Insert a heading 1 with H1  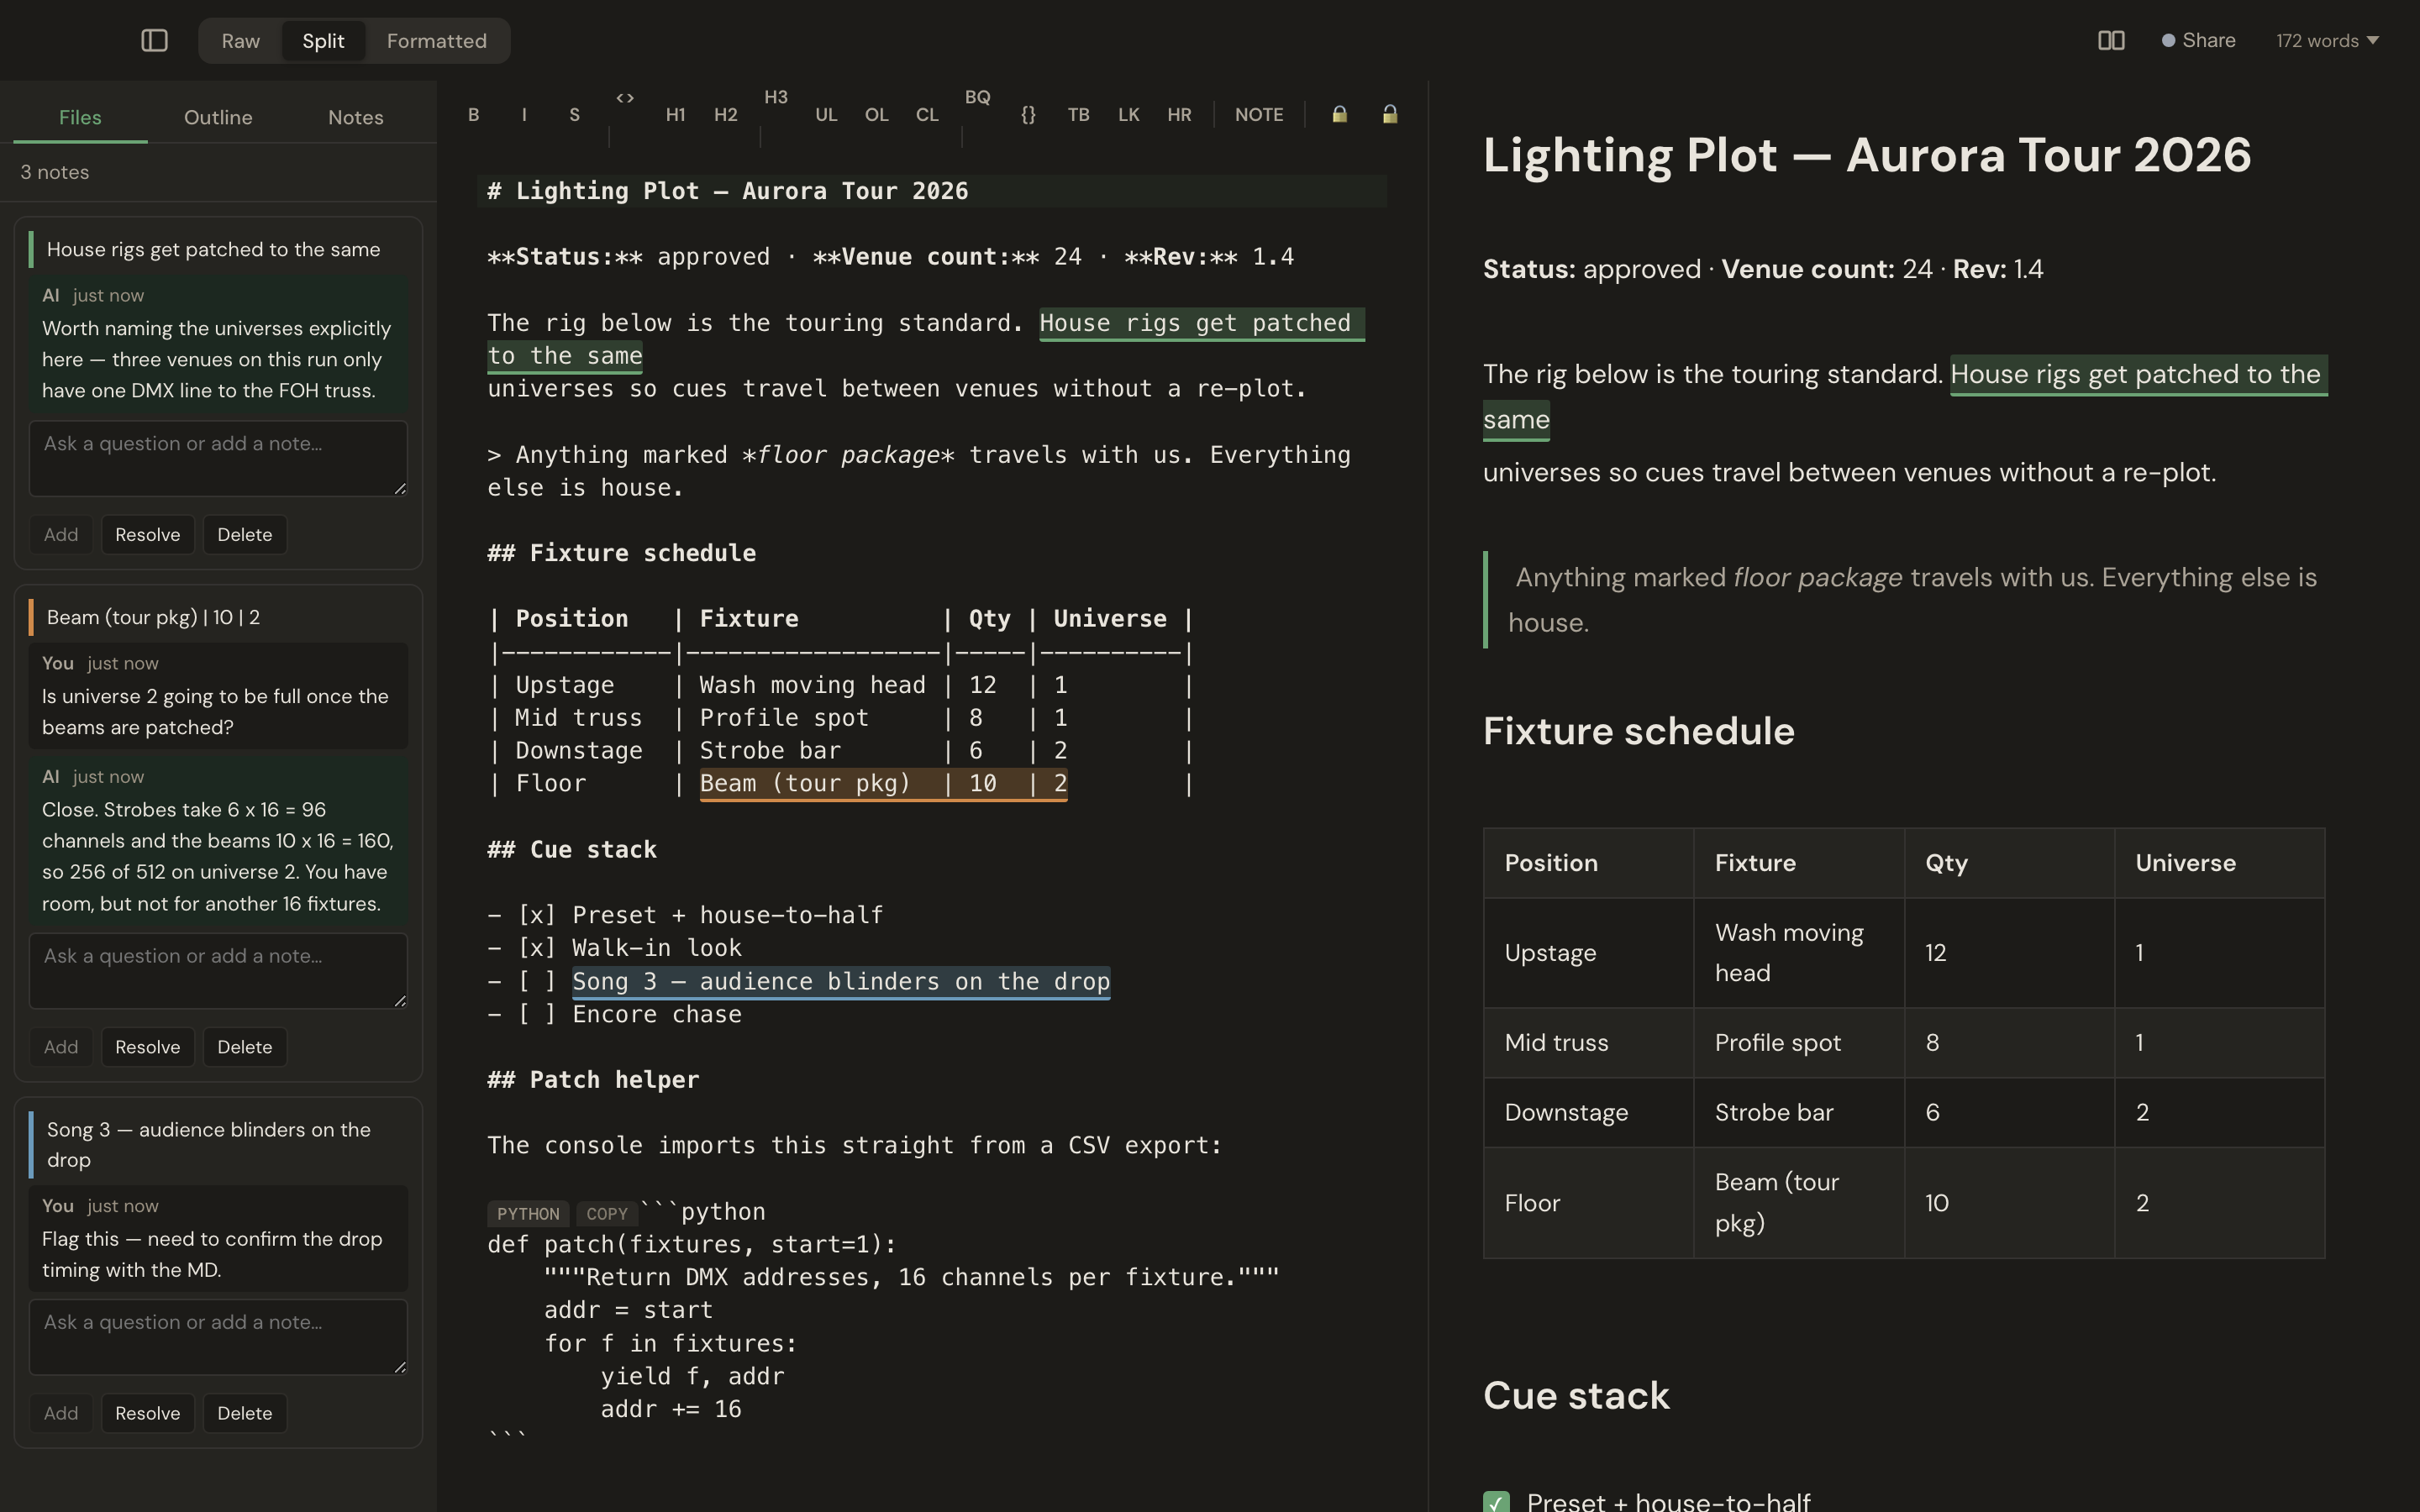coord(675,114)
